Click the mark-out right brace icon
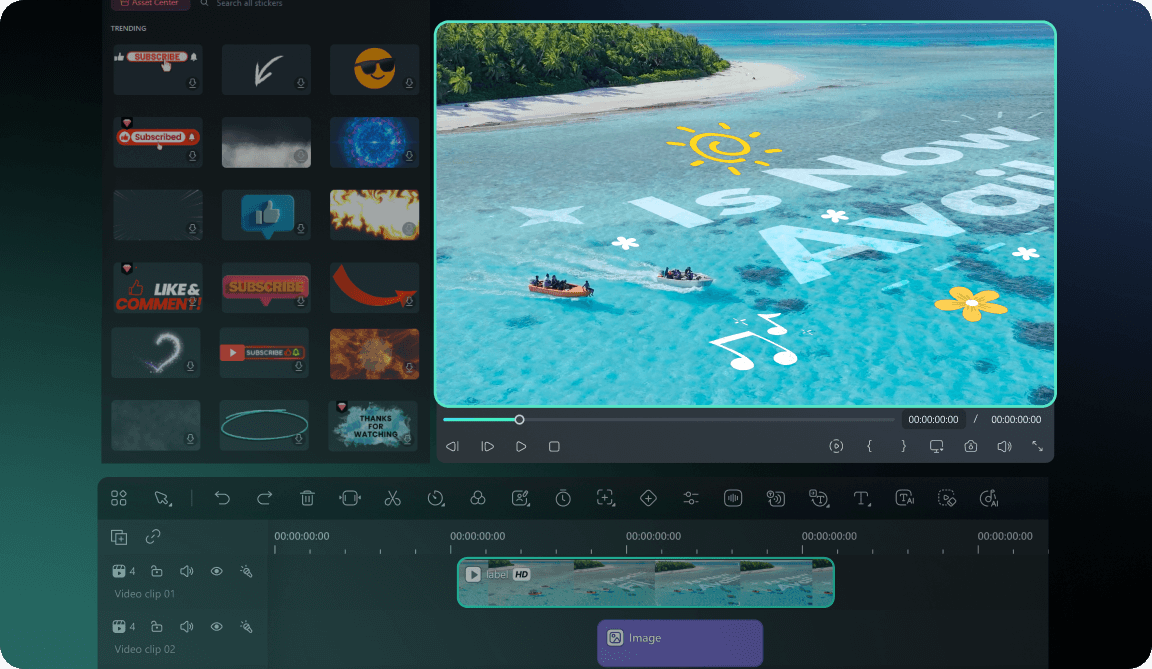This screenshot has width=1152, height=669. tap(903, 446)
